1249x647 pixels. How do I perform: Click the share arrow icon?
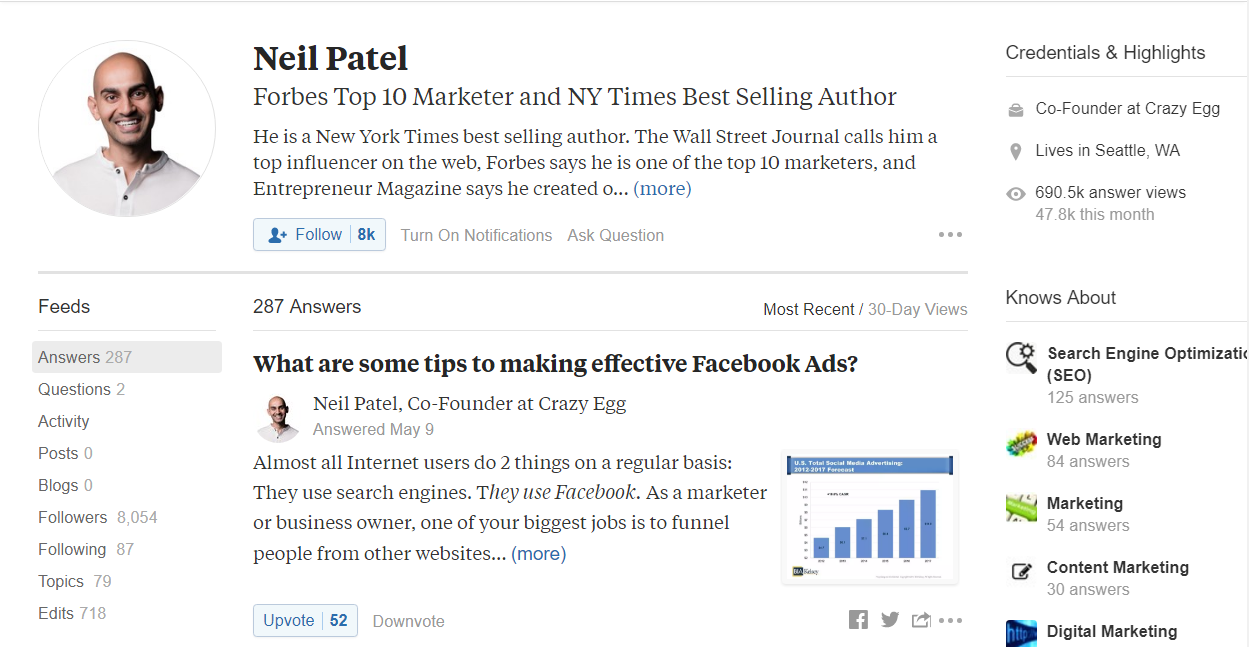(921, 620)
